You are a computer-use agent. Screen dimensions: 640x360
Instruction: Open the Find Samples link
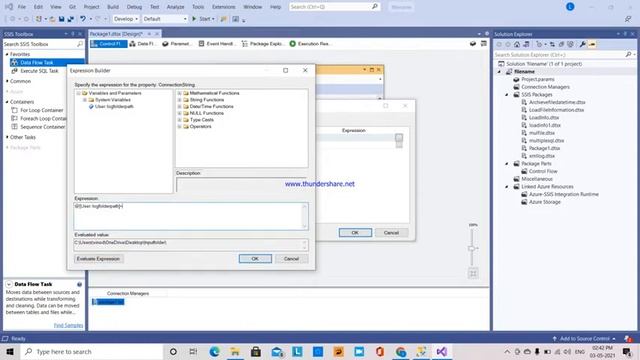click(x=68, y=325)
